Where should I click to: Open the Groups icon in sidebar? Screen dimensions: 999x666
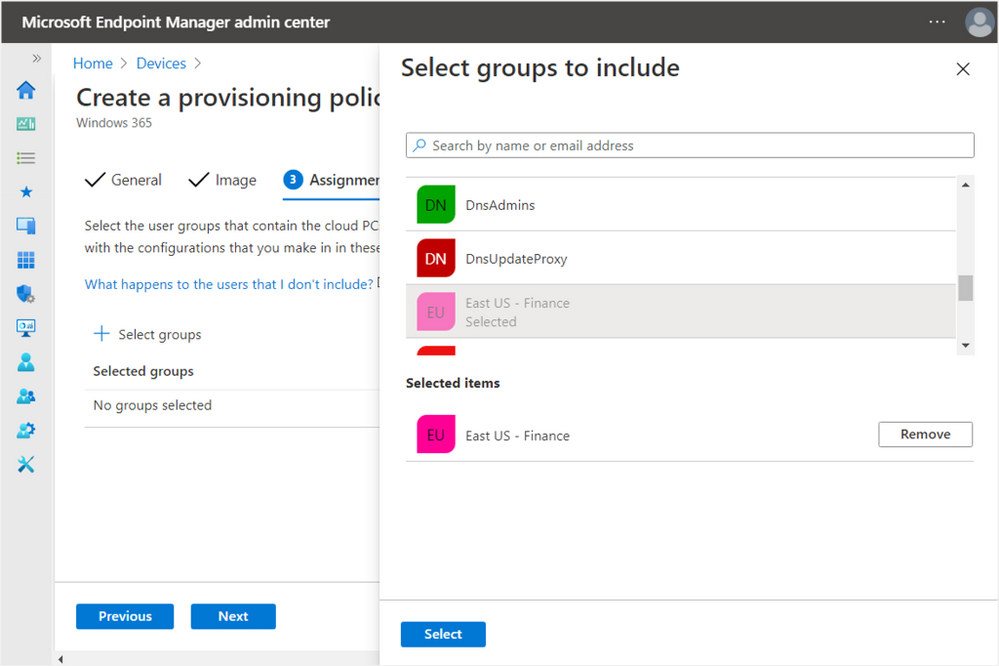[26, 396]
